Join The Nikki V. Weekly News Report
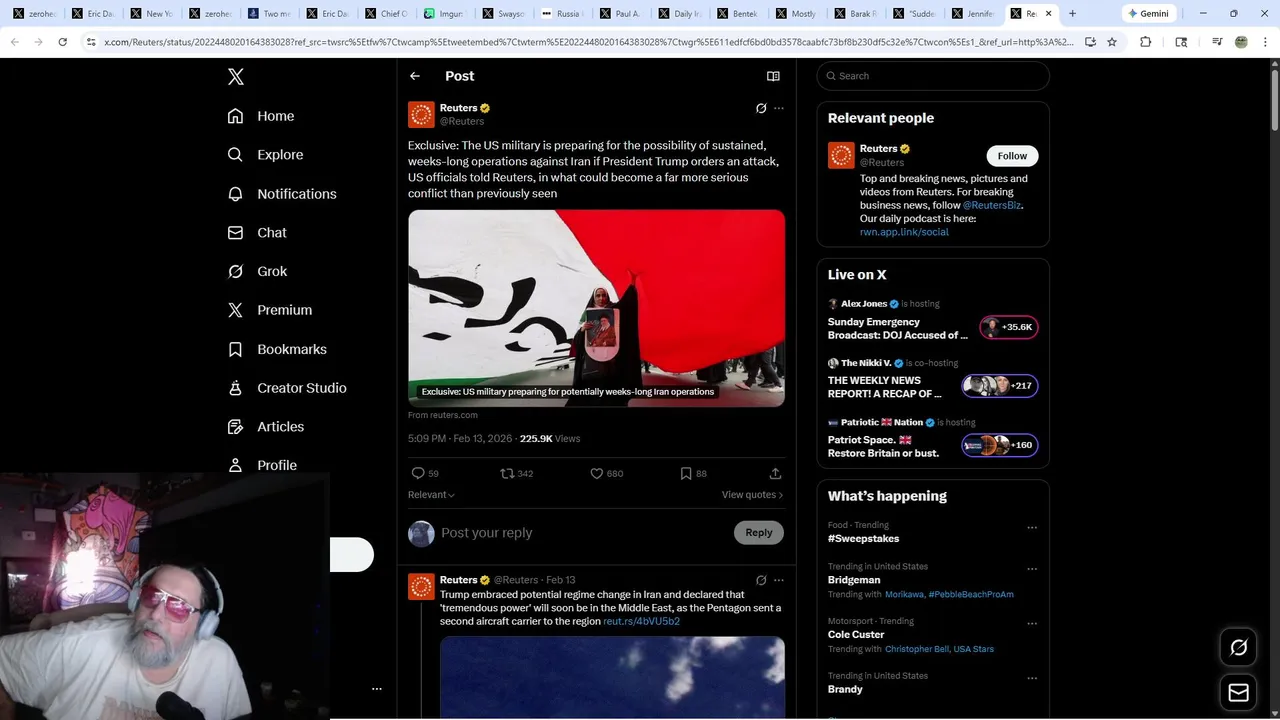This screenshot has width=1280, height=720. (x=1000, y=386)
